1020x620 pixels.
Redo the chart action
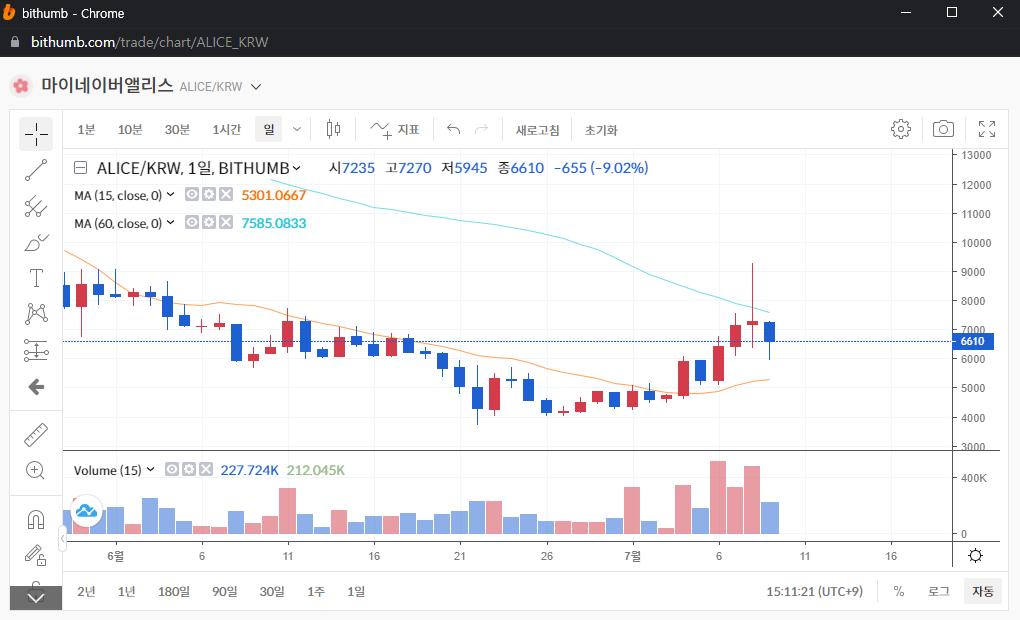tap(481, 129)
